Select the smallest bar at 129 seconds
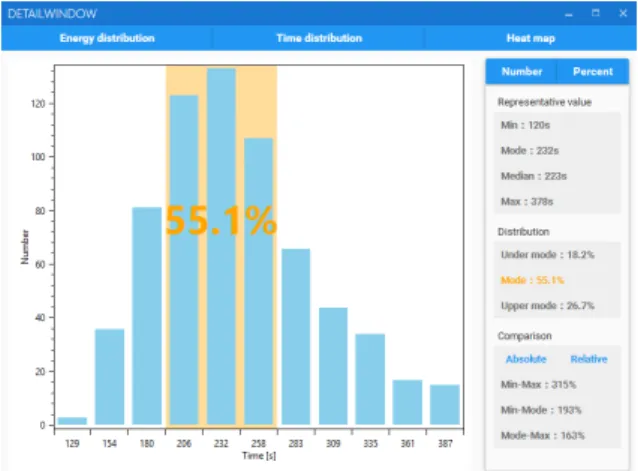 coord(72,421)
